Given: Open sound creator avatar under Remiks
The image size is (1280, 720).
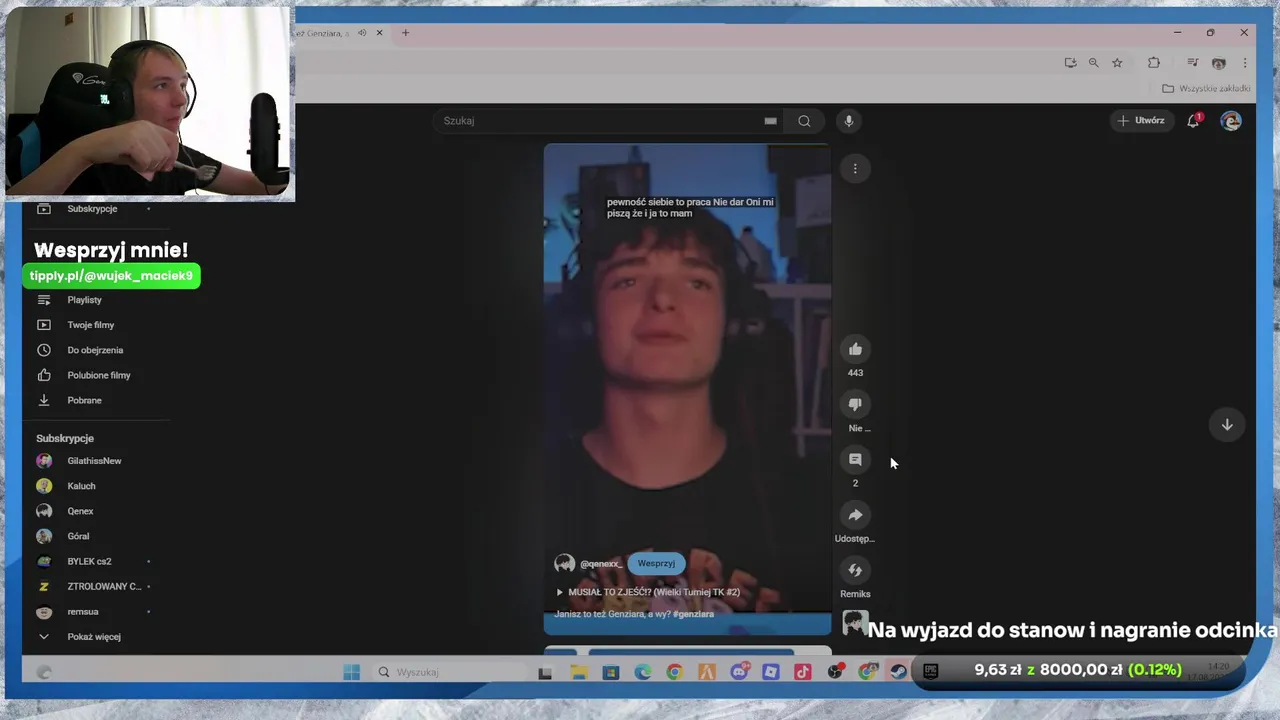Looking at the screenshot, I should coord(854,623).
